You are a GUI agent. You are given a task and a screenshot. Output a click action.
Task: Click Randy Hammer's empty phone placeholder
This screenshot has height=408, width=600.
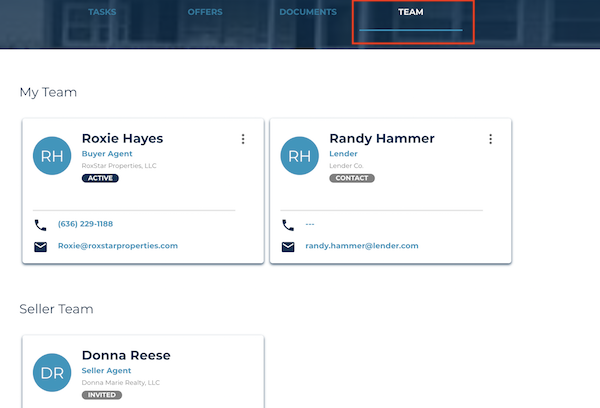tap(310, 224)
